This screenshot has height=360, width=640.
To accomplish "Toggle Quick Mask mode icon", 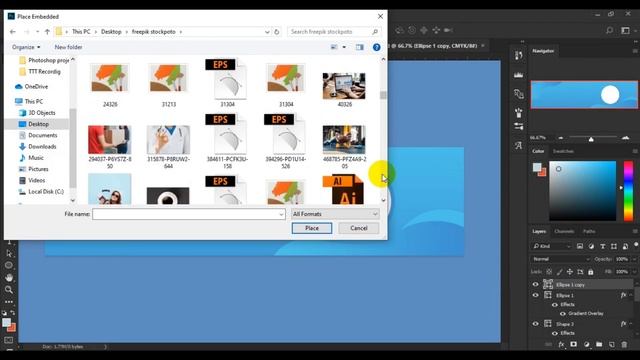I will [x=9, y=340].
